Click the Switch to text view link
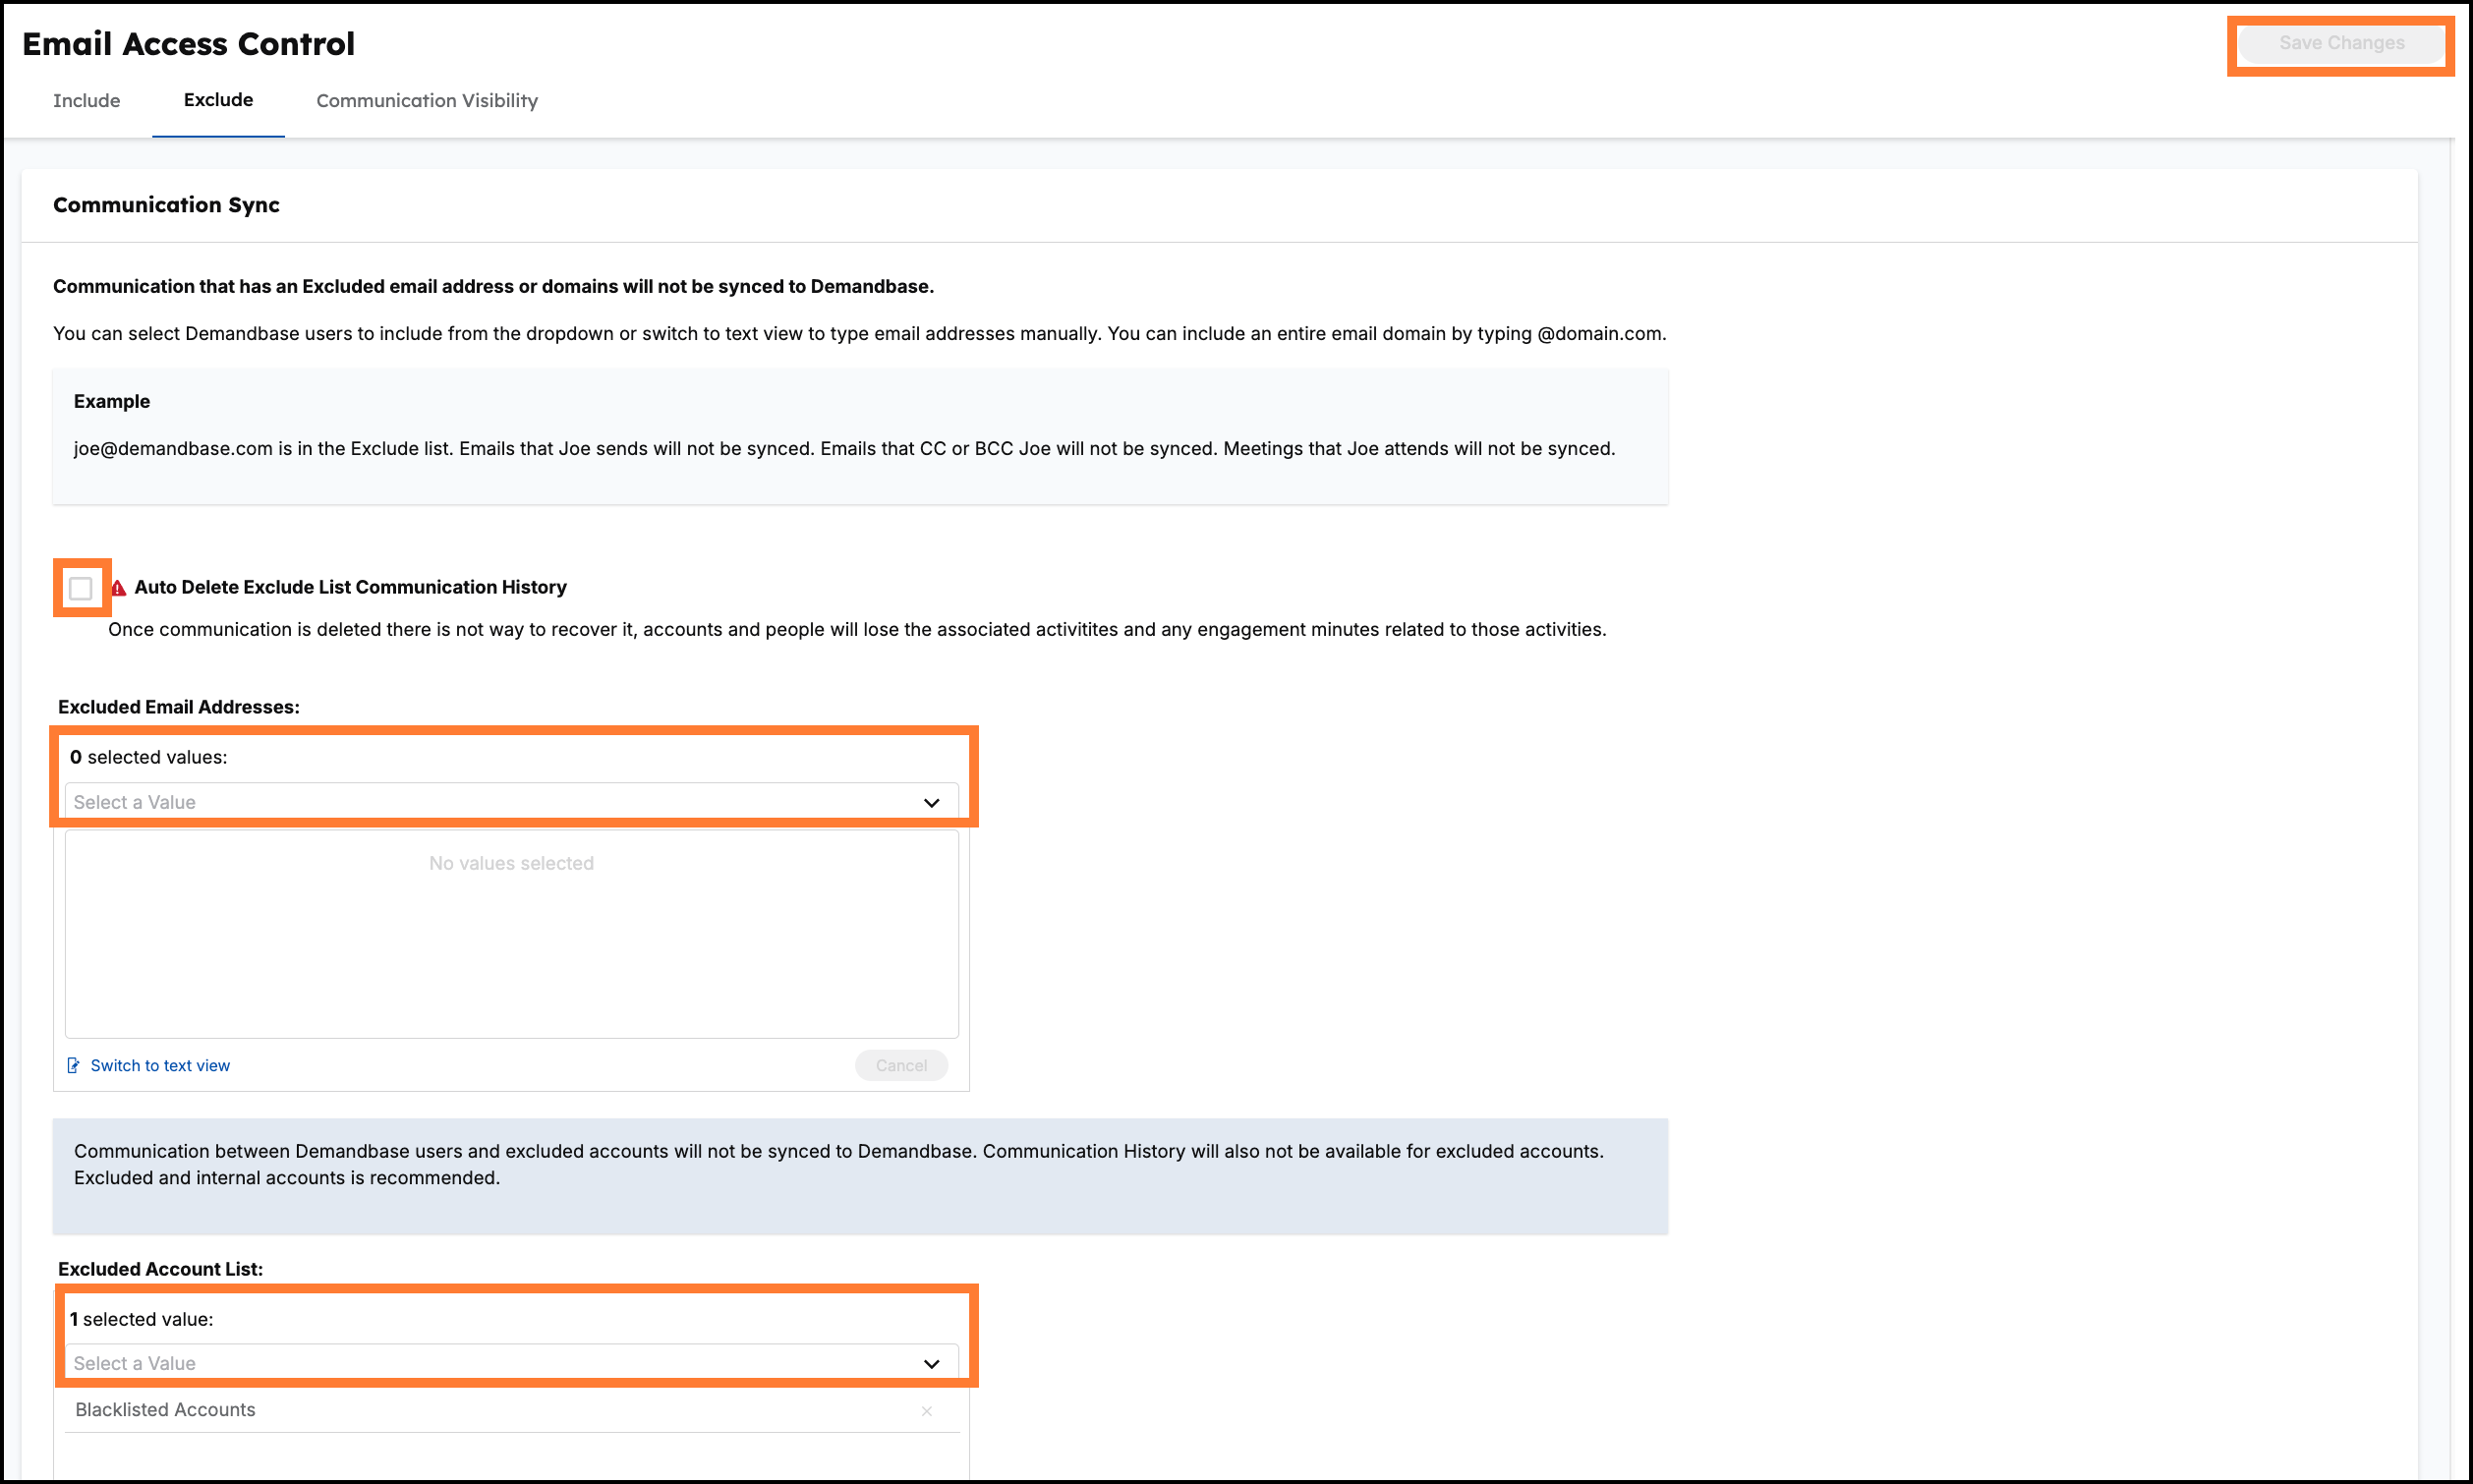The width and height of the screenshot is (2473, 1484). tap(160, 1066)
